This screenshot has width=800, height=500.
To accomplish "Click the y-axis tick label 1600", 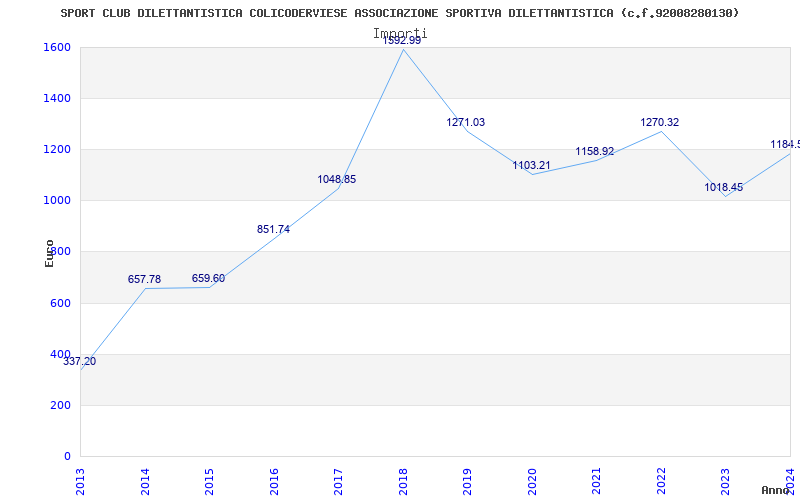I will (55, 47).
